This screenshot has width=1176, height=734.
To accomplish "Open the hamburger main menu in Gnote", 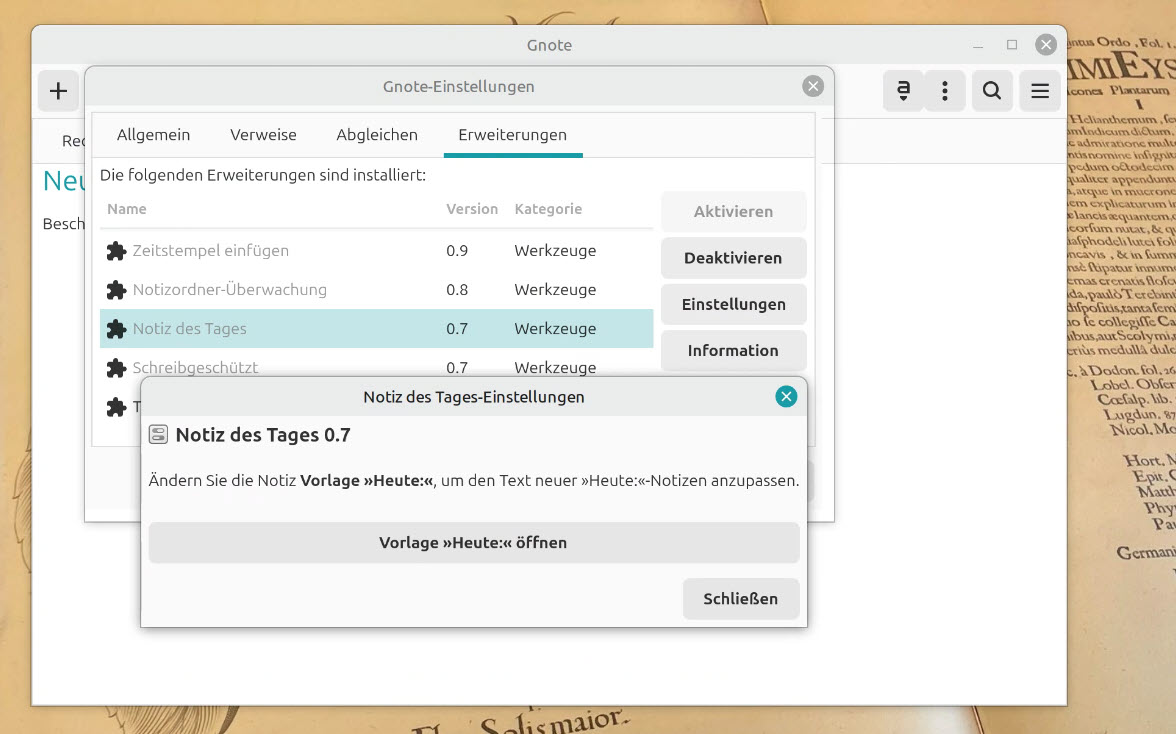I will [x=1040, y=91].
